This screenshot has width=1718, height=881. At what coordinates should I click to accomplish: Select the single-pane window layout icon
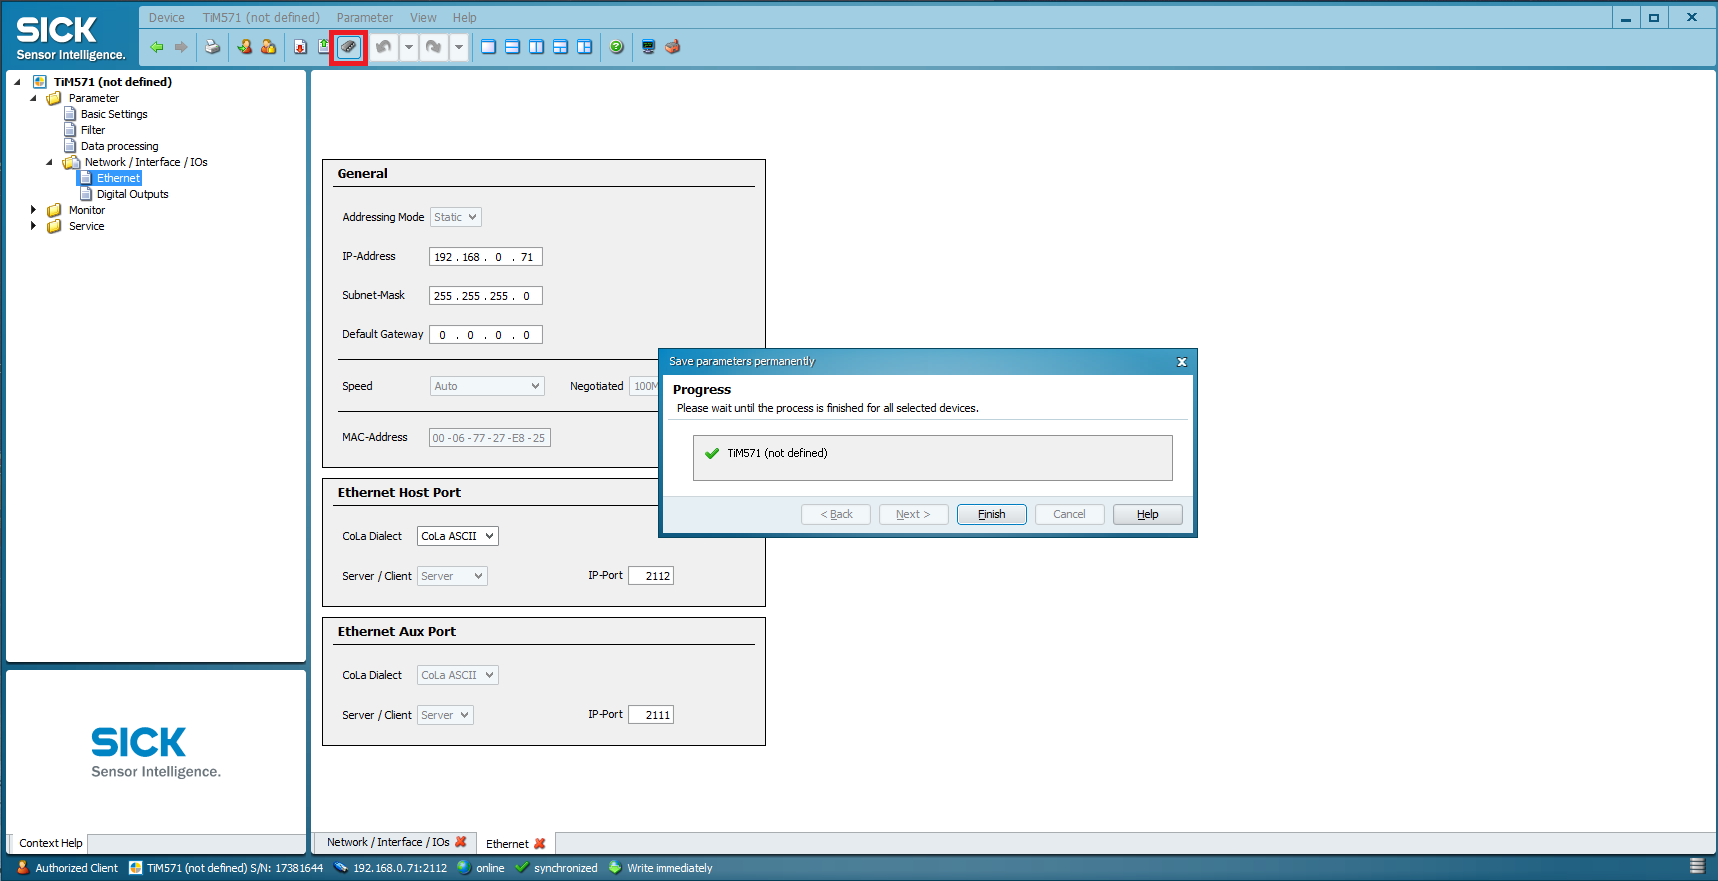click(x=489, y=47)
